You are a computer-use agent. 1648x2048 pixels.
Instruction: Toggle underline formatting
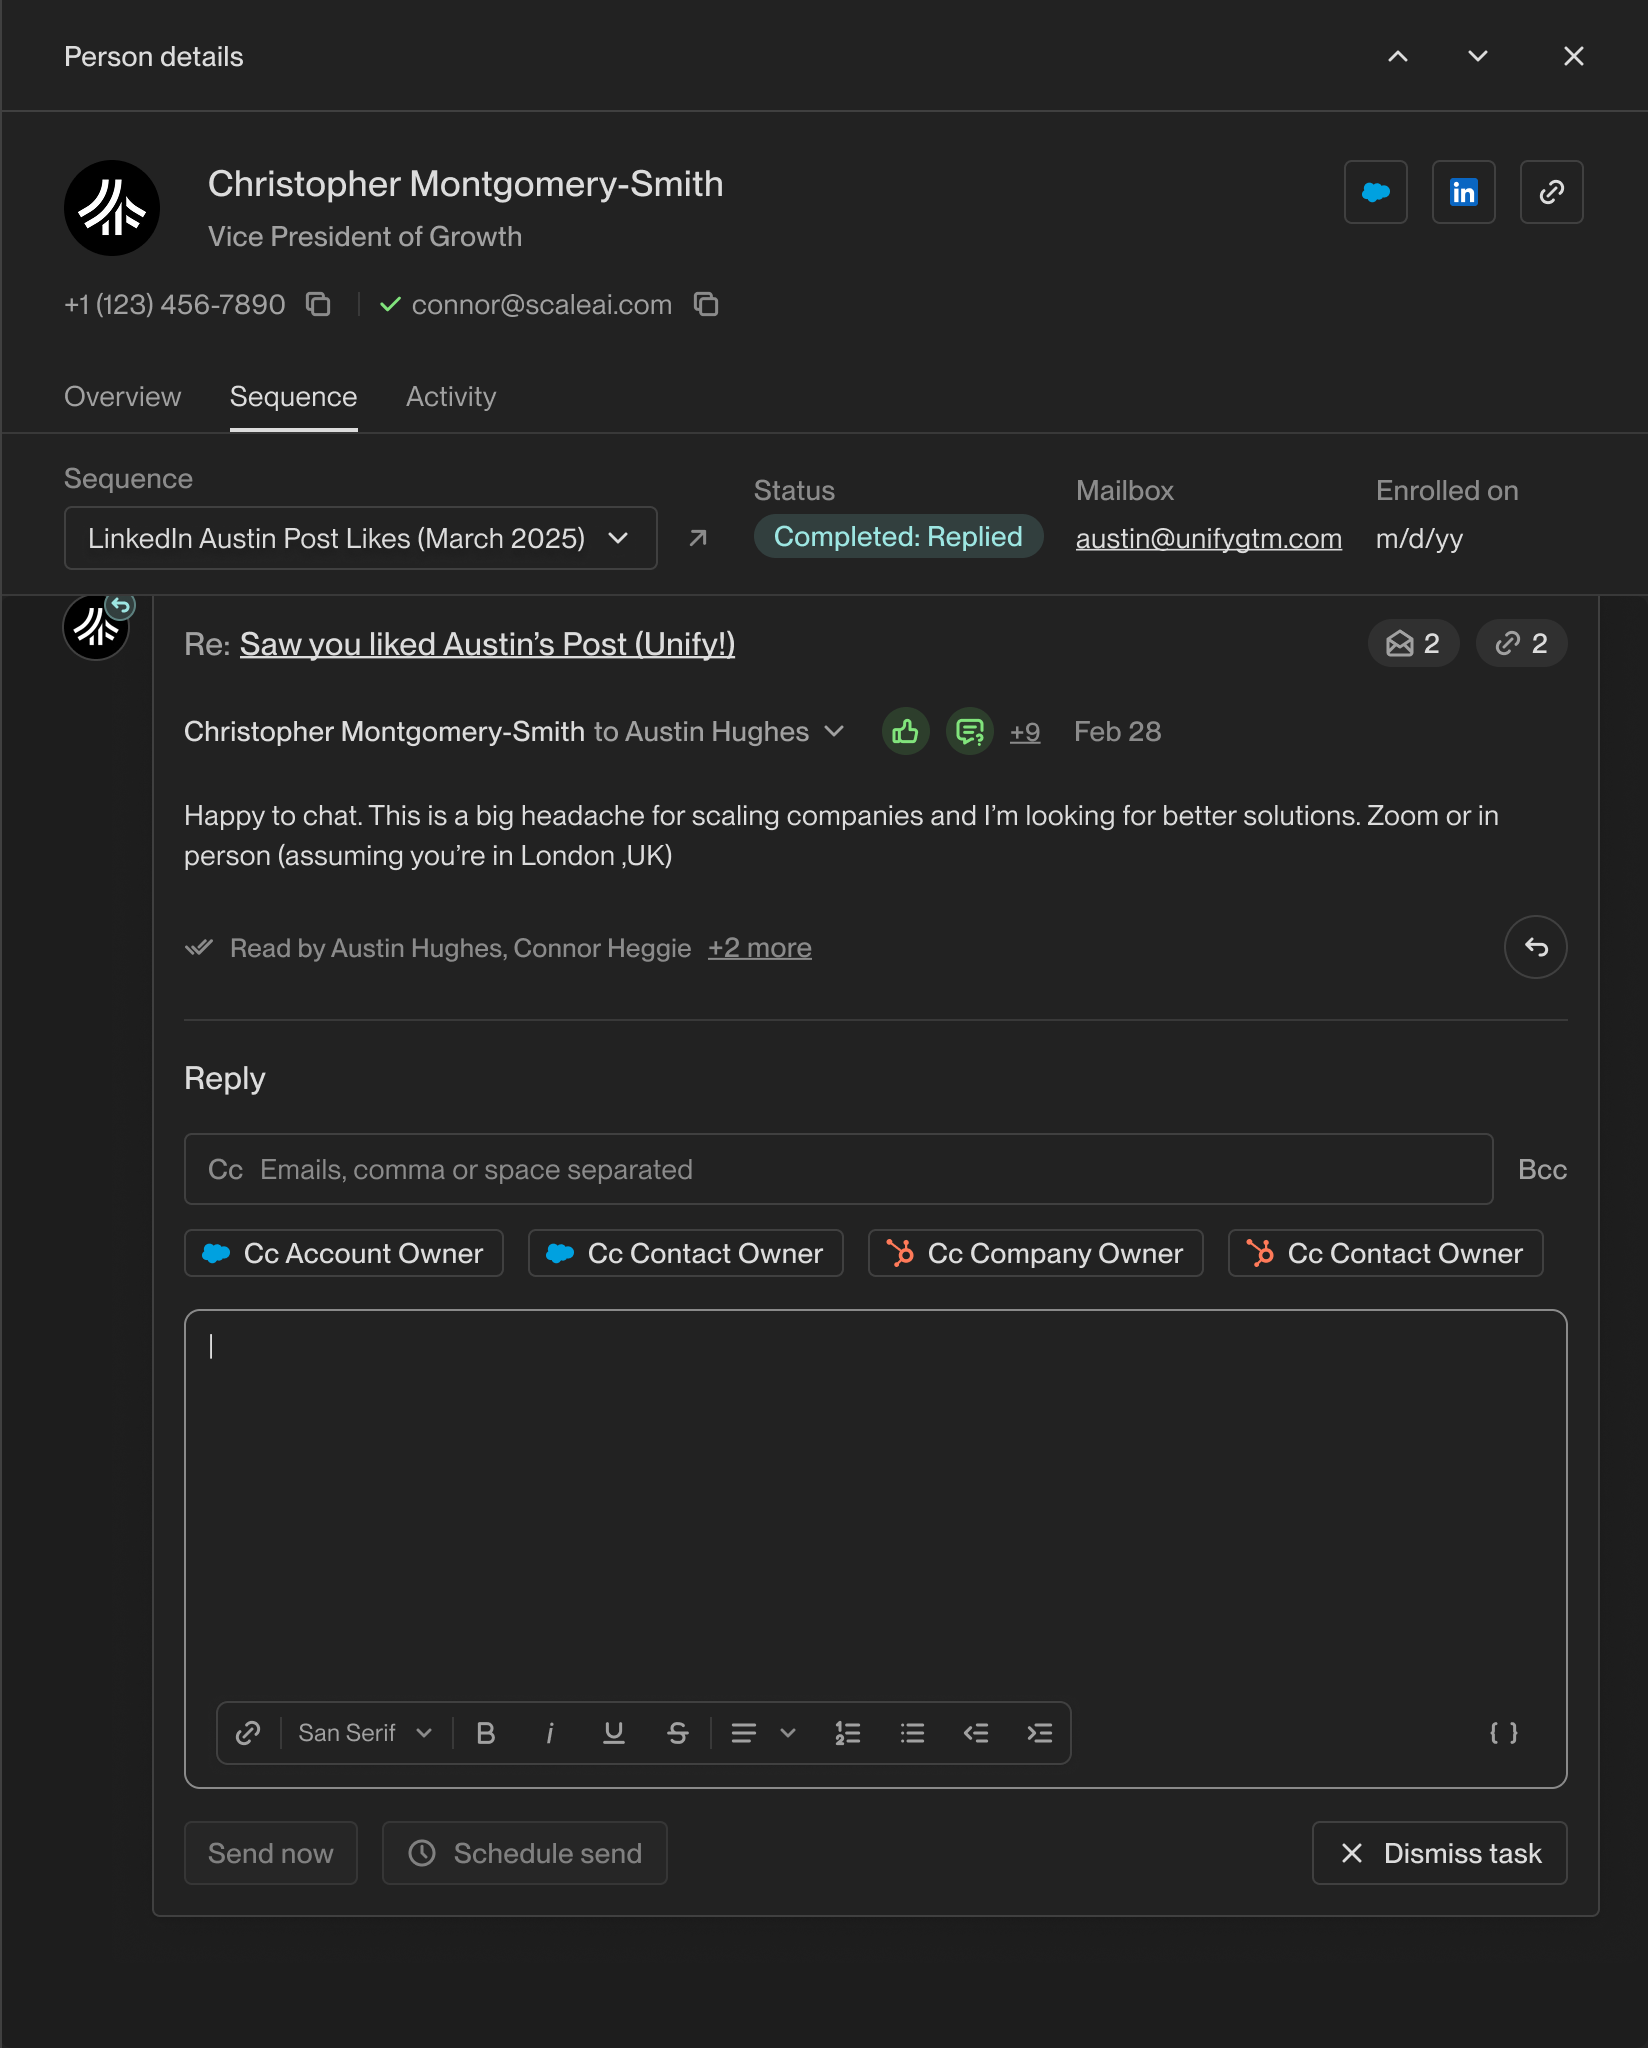pos(614,1733)
